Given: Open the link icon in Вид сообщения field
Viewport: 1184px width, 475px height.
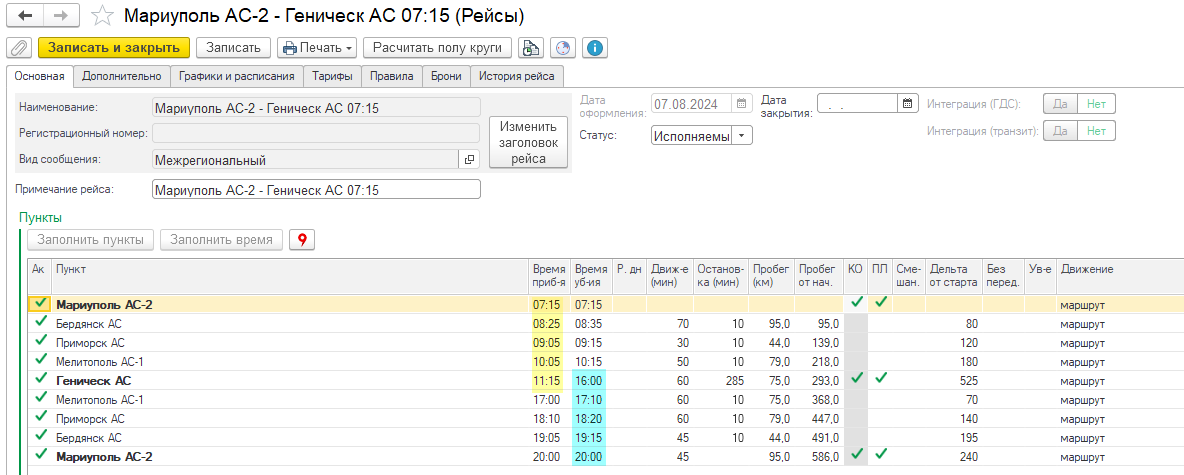Looking at the screenshot, I should pyautogui.click(x=470, y=159).
